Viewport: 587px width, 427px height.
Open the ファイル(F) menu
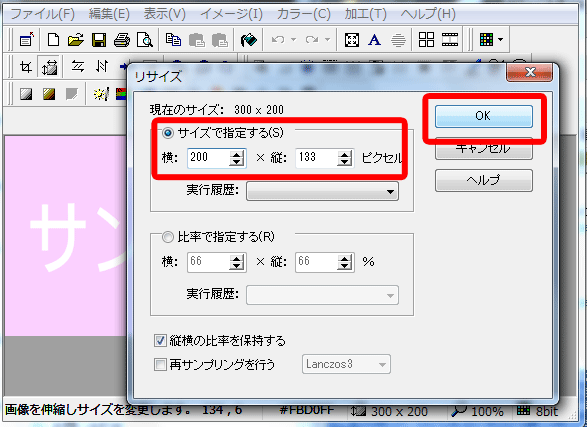point(42,14)
